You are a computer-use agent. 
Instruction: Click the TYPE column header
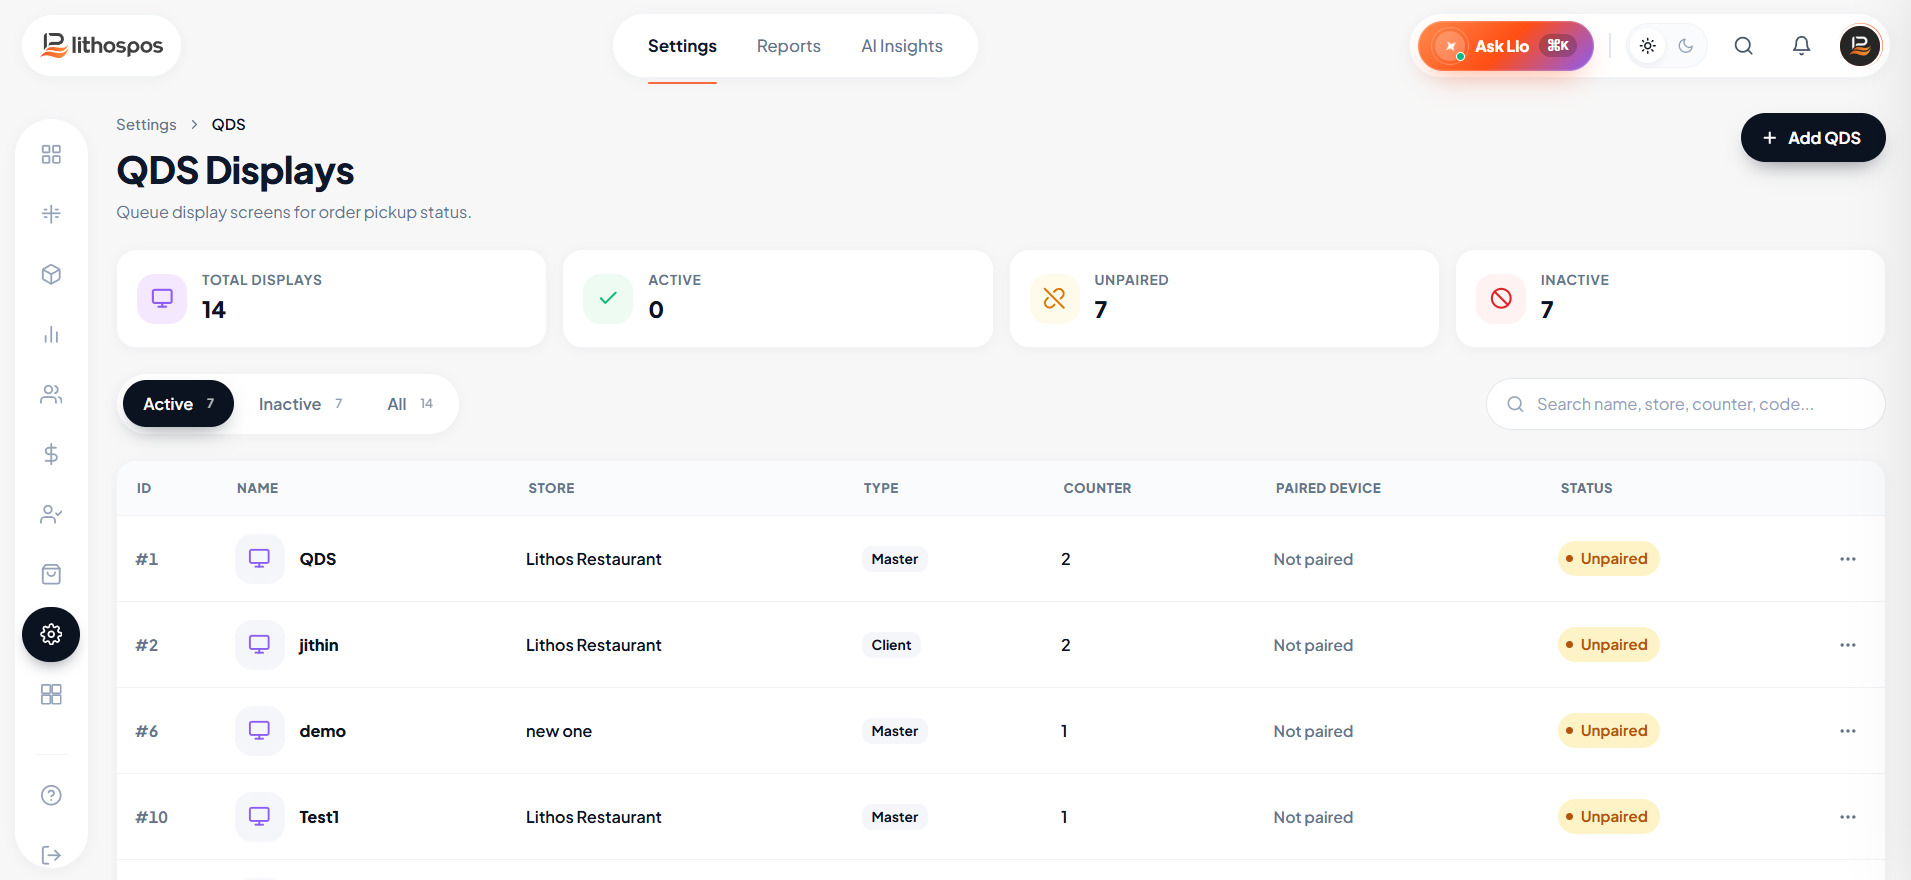click(881, 488)
